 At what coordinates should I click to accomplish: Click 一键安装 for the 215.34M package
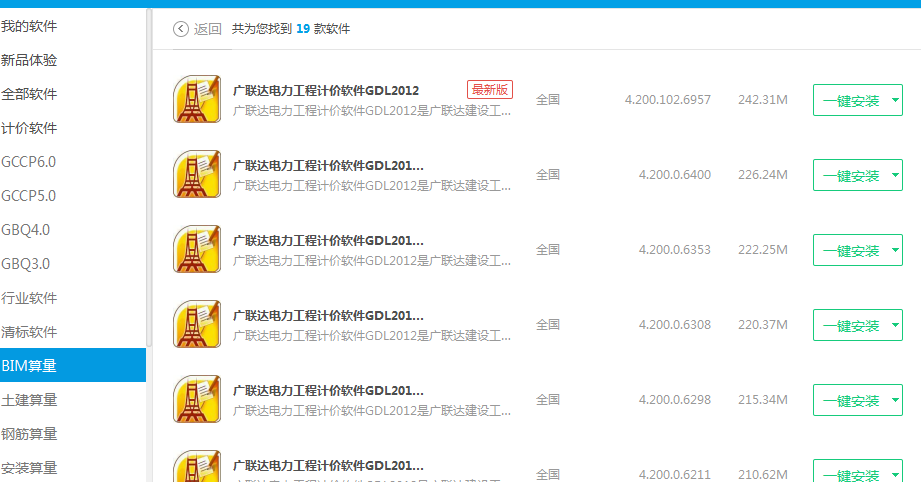pyautogui.click(x=851, y=401)
